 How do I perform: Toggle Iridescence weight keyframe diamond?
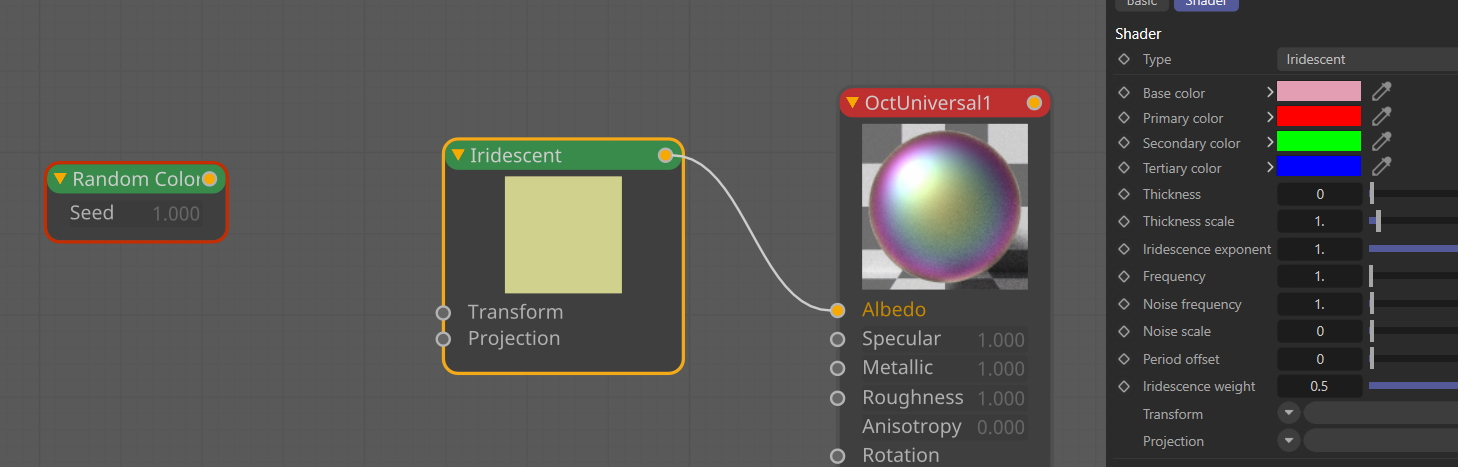(x=1124, y=386)
